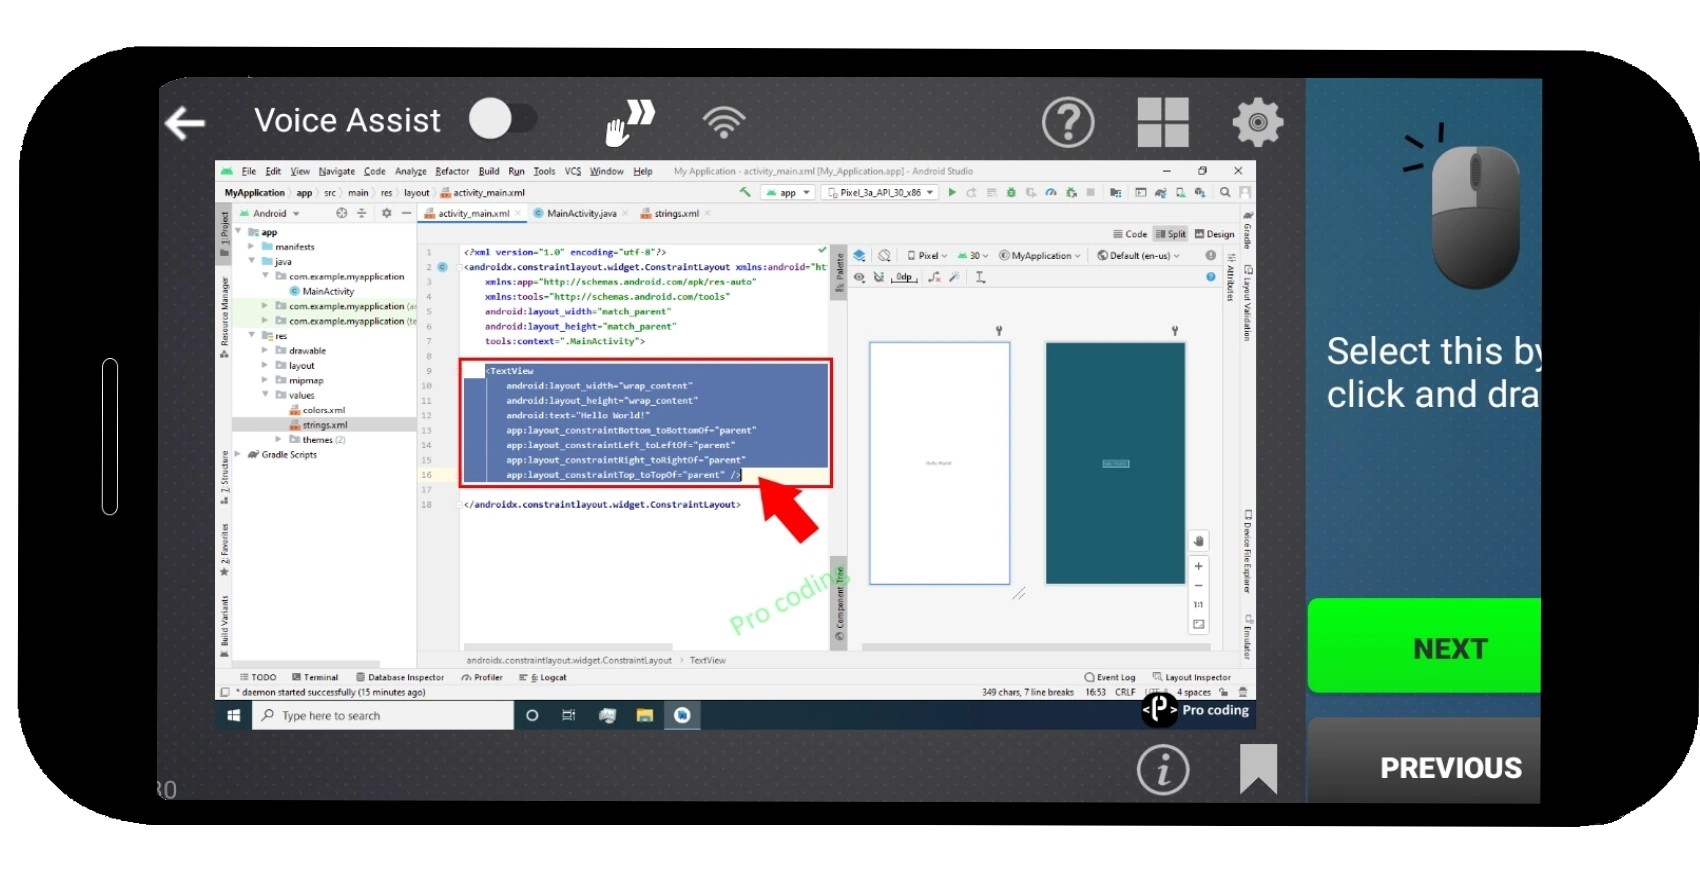Image resolution: width=1700 pixels, height=882 pixels.
Task: Select strings.xml in project tree
Action: 325,425
